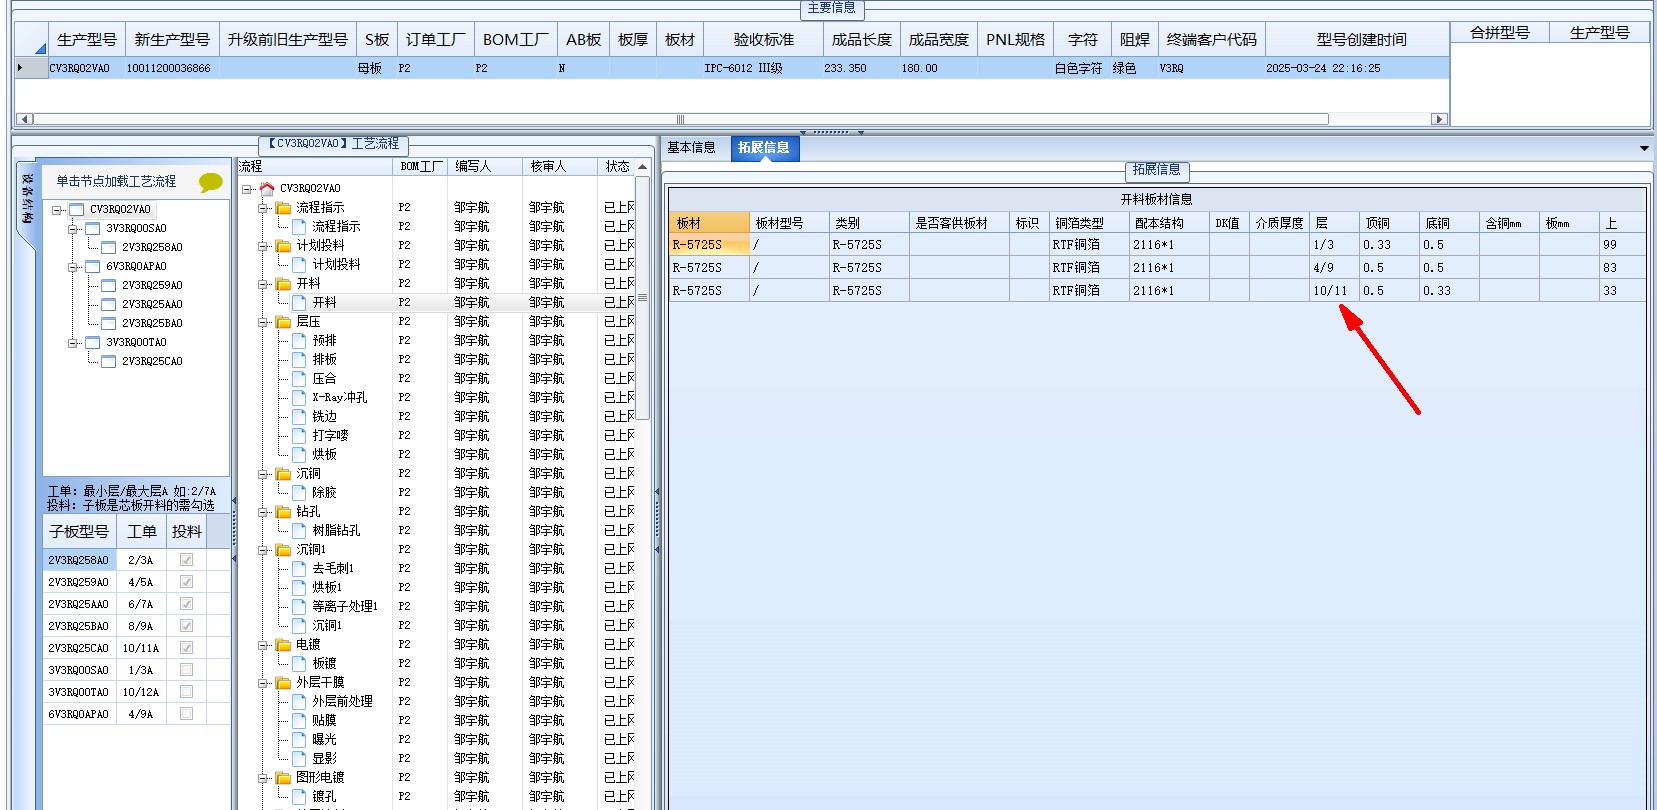Image resolution: width=1657 pixels, height=810 pixels.
Task: Click the 升级前旧生产型号 column header
Action: (288, 40)
